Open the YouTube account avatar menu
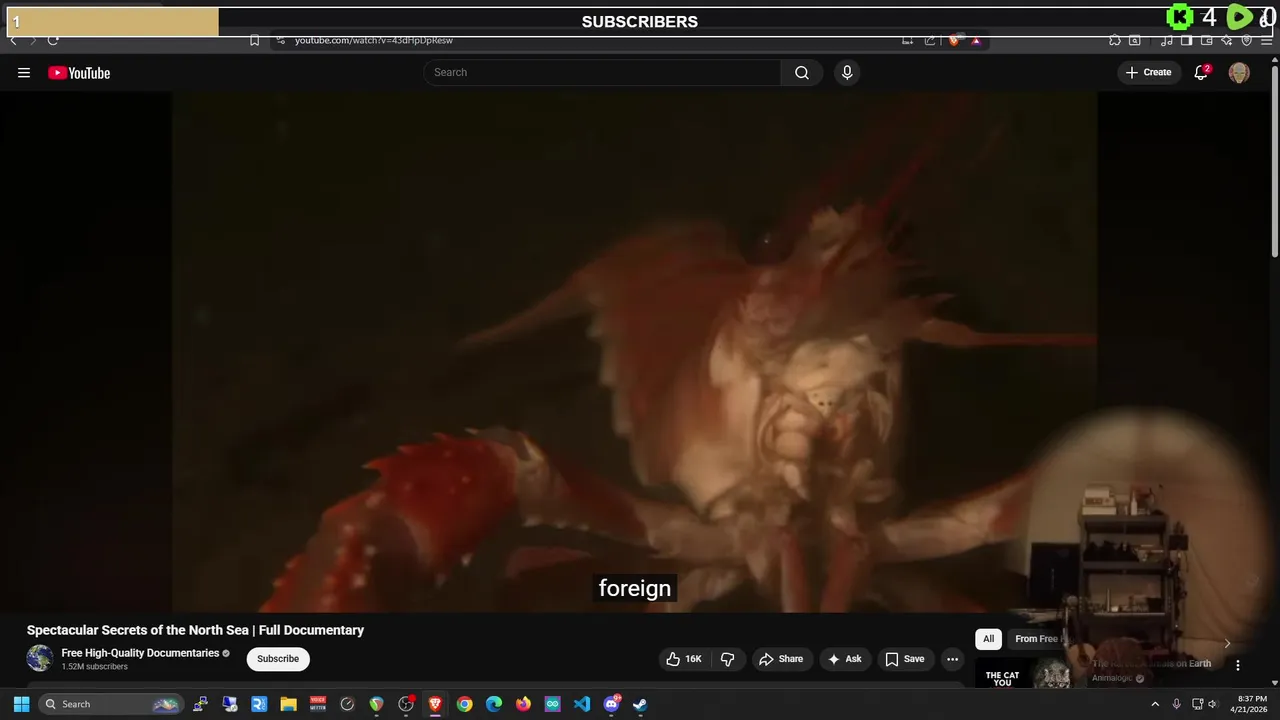 pyautogui.click(x=1239, y=72)
